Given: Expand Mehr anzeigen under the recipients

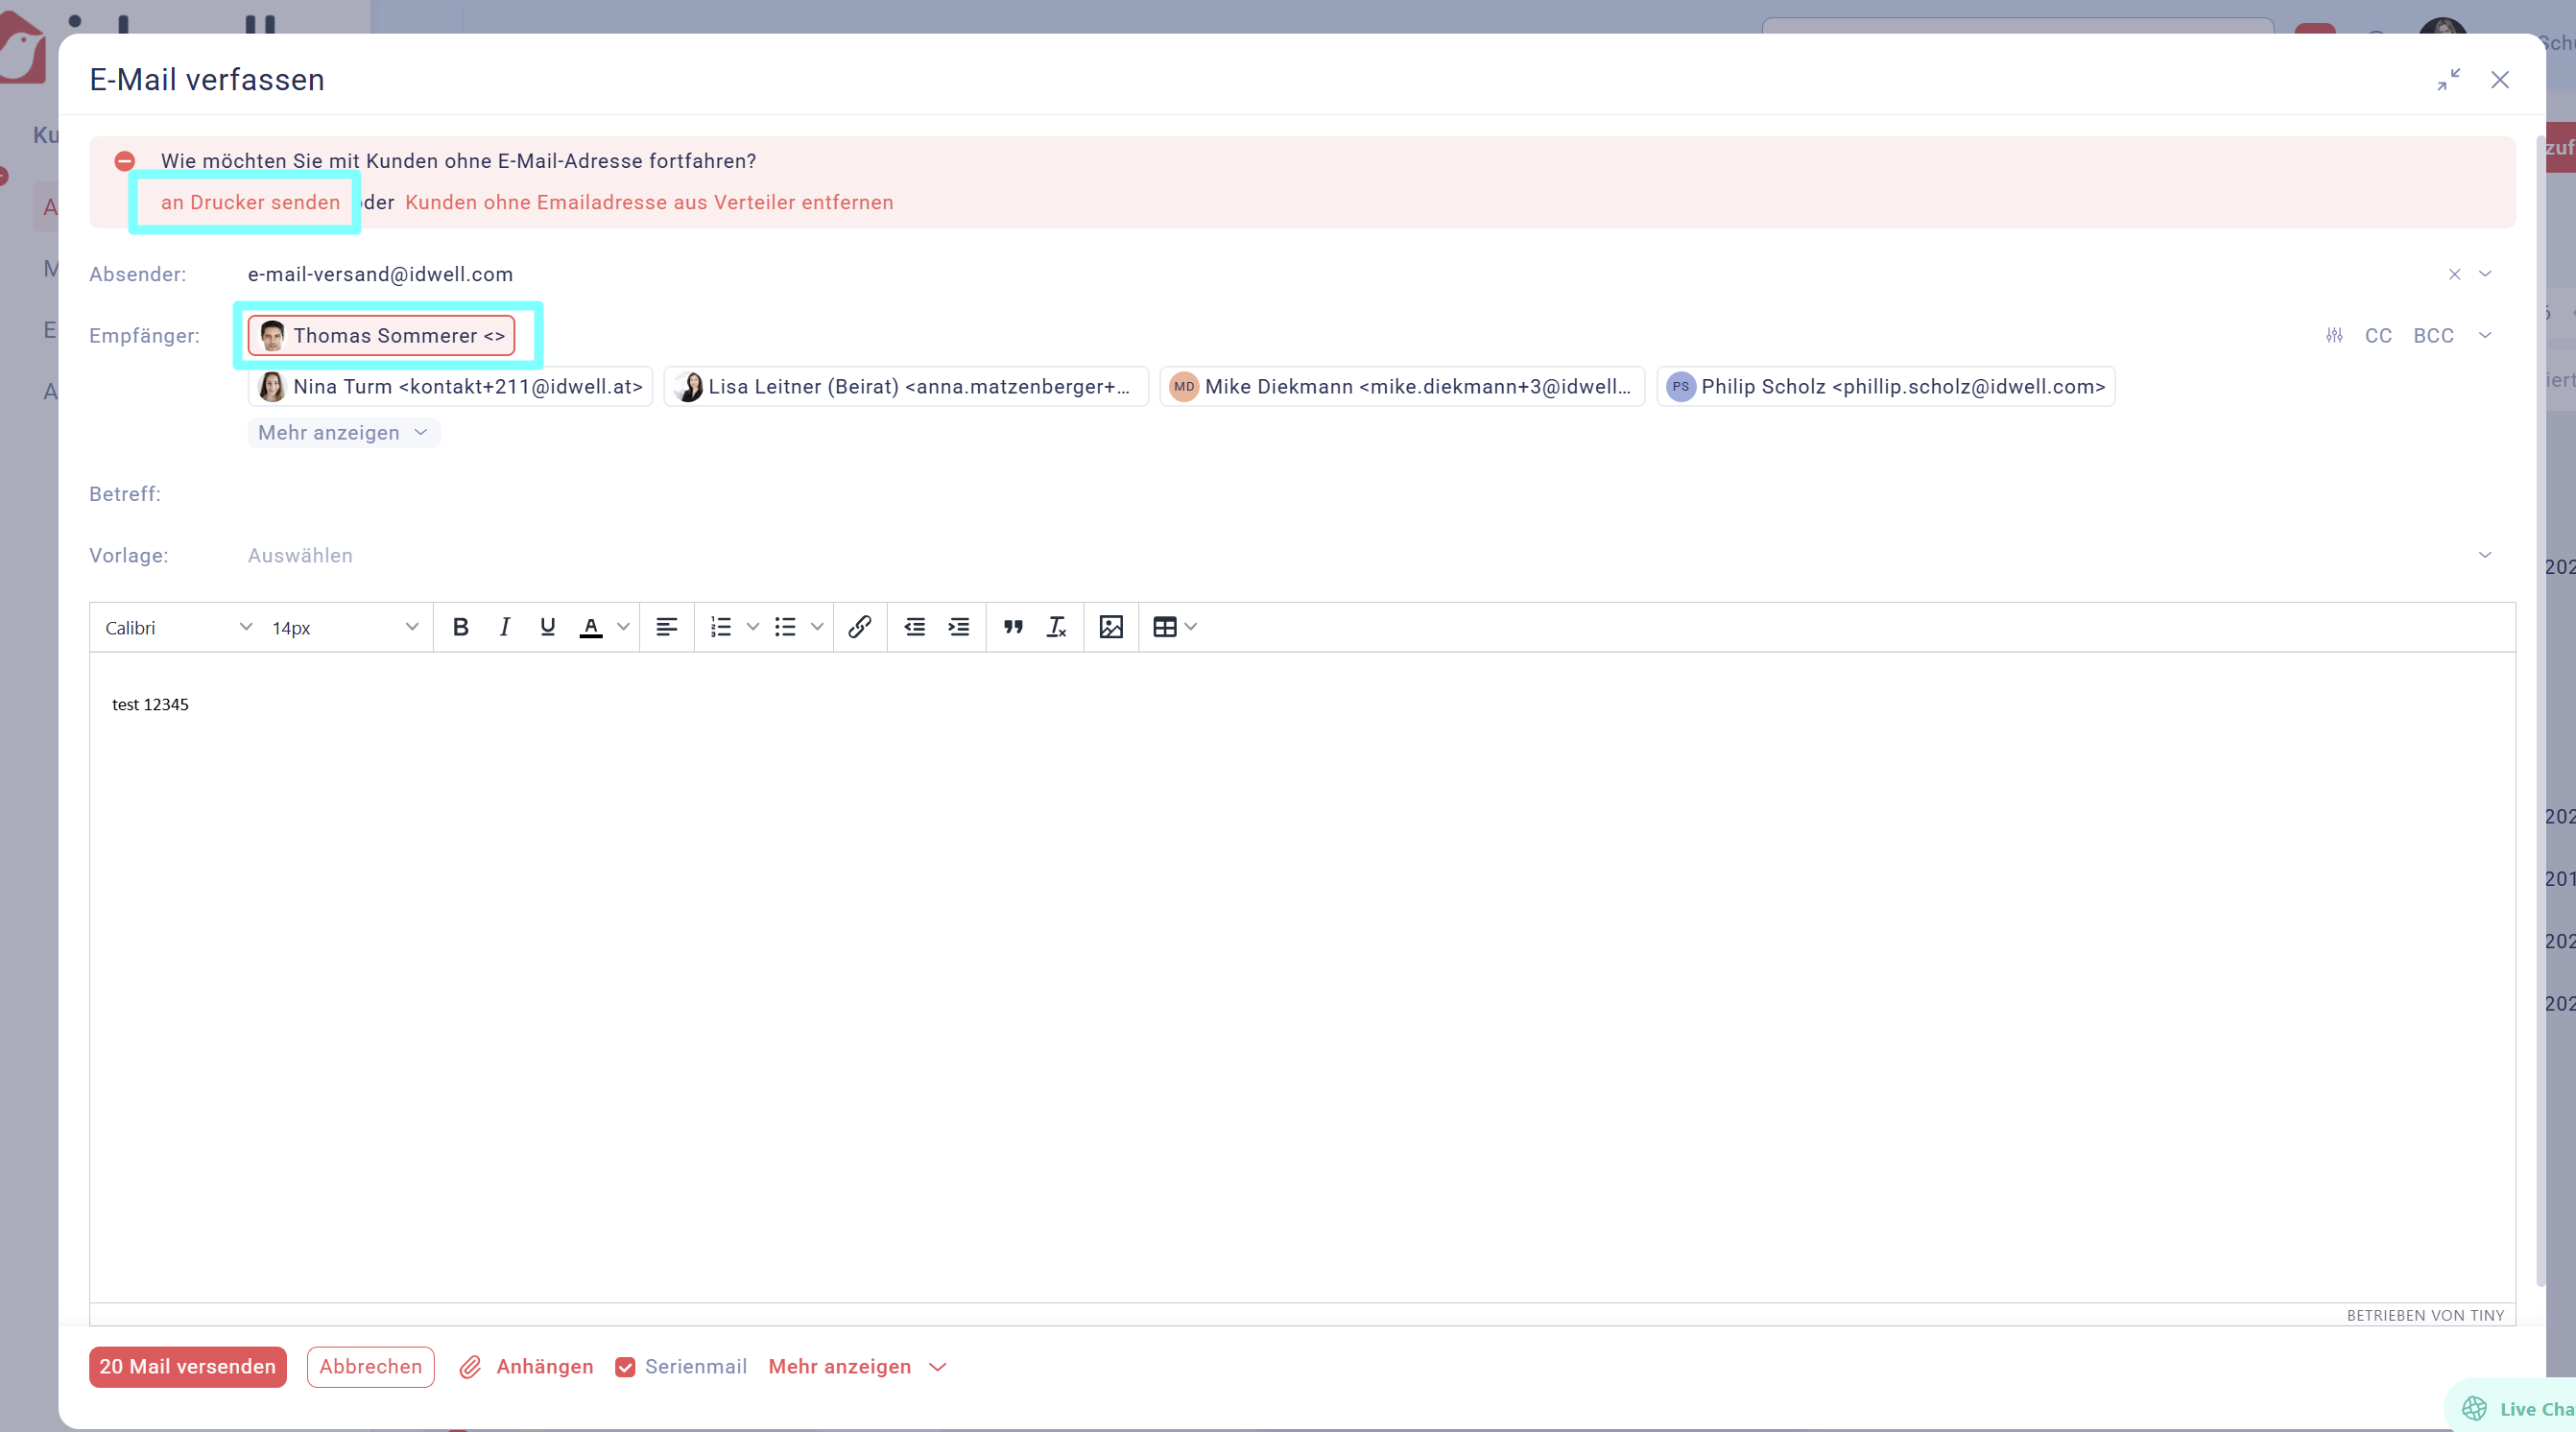Looking at the screenshot, I should (x=343, y=432).
